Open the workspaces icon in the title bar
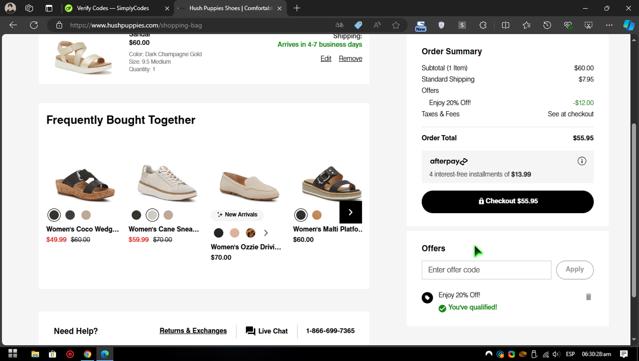Image resolution: width=639 pixels, height=361 pixels. pyautogui.click(x=29, y=8)
